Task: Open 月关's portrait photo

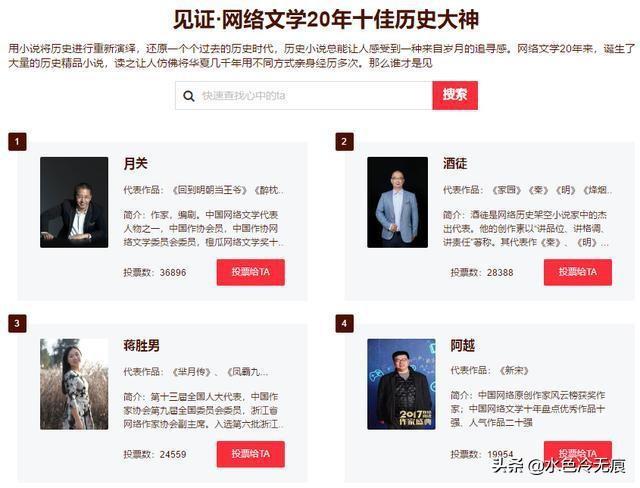Action: [x=74, y=202]
